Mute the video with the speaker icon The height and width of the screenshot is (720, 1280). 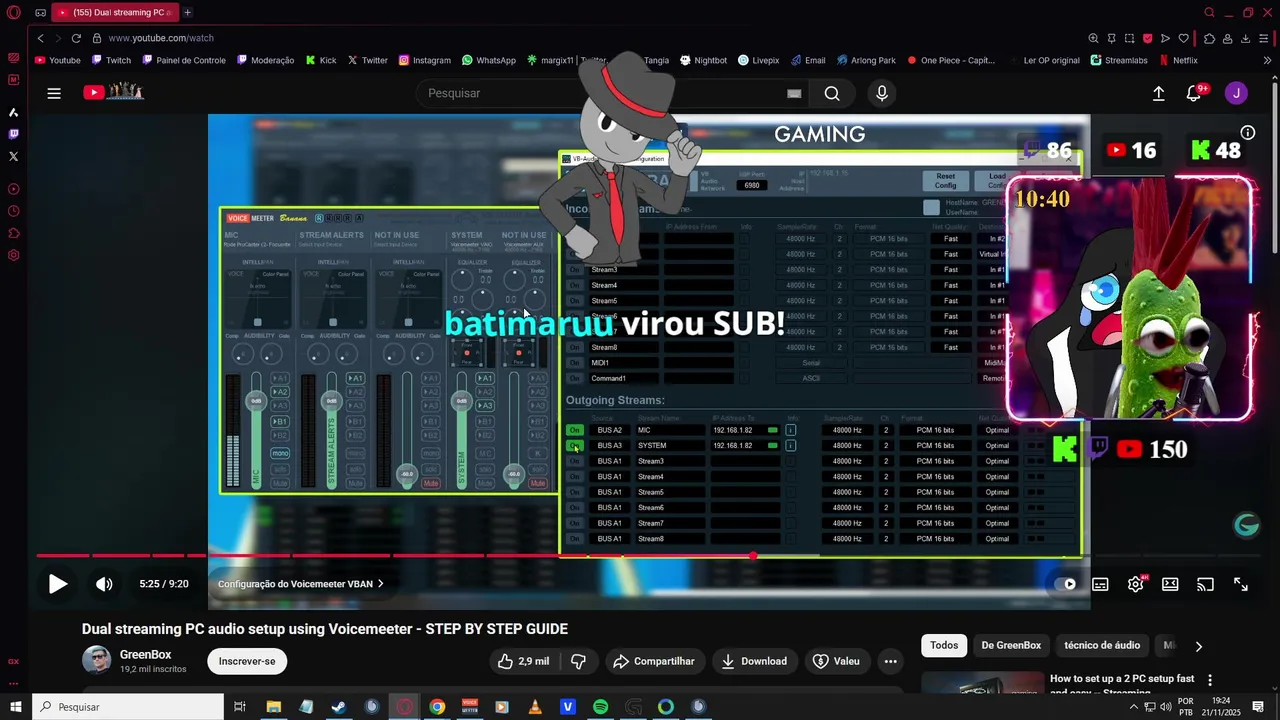[x=104, y=584]
